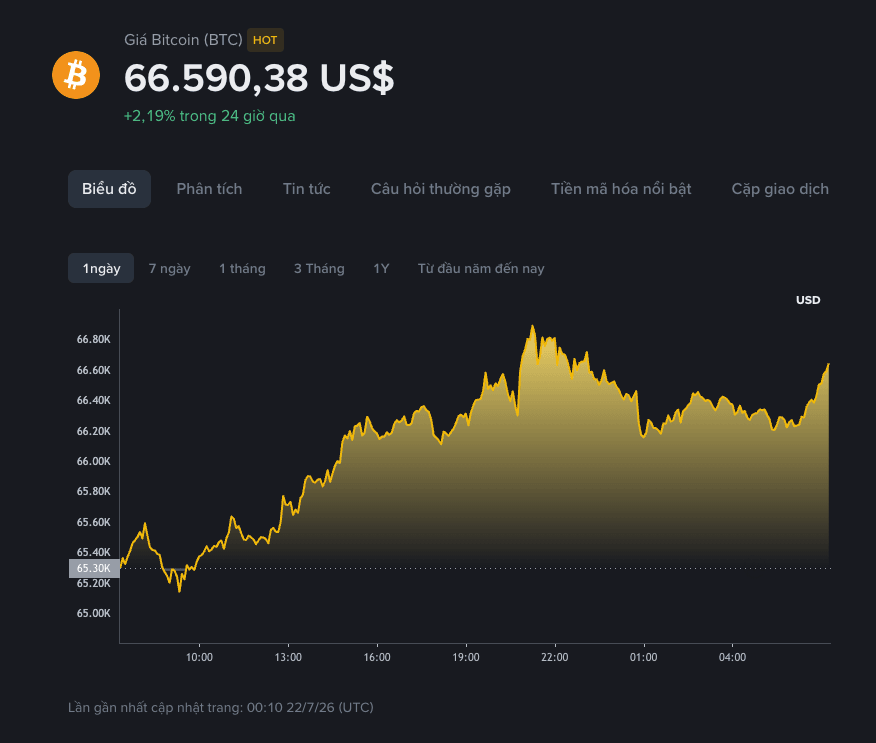This screenshot has width=876, height=743.
Task: Select the 1ngày time range
Action: (101, 268)
